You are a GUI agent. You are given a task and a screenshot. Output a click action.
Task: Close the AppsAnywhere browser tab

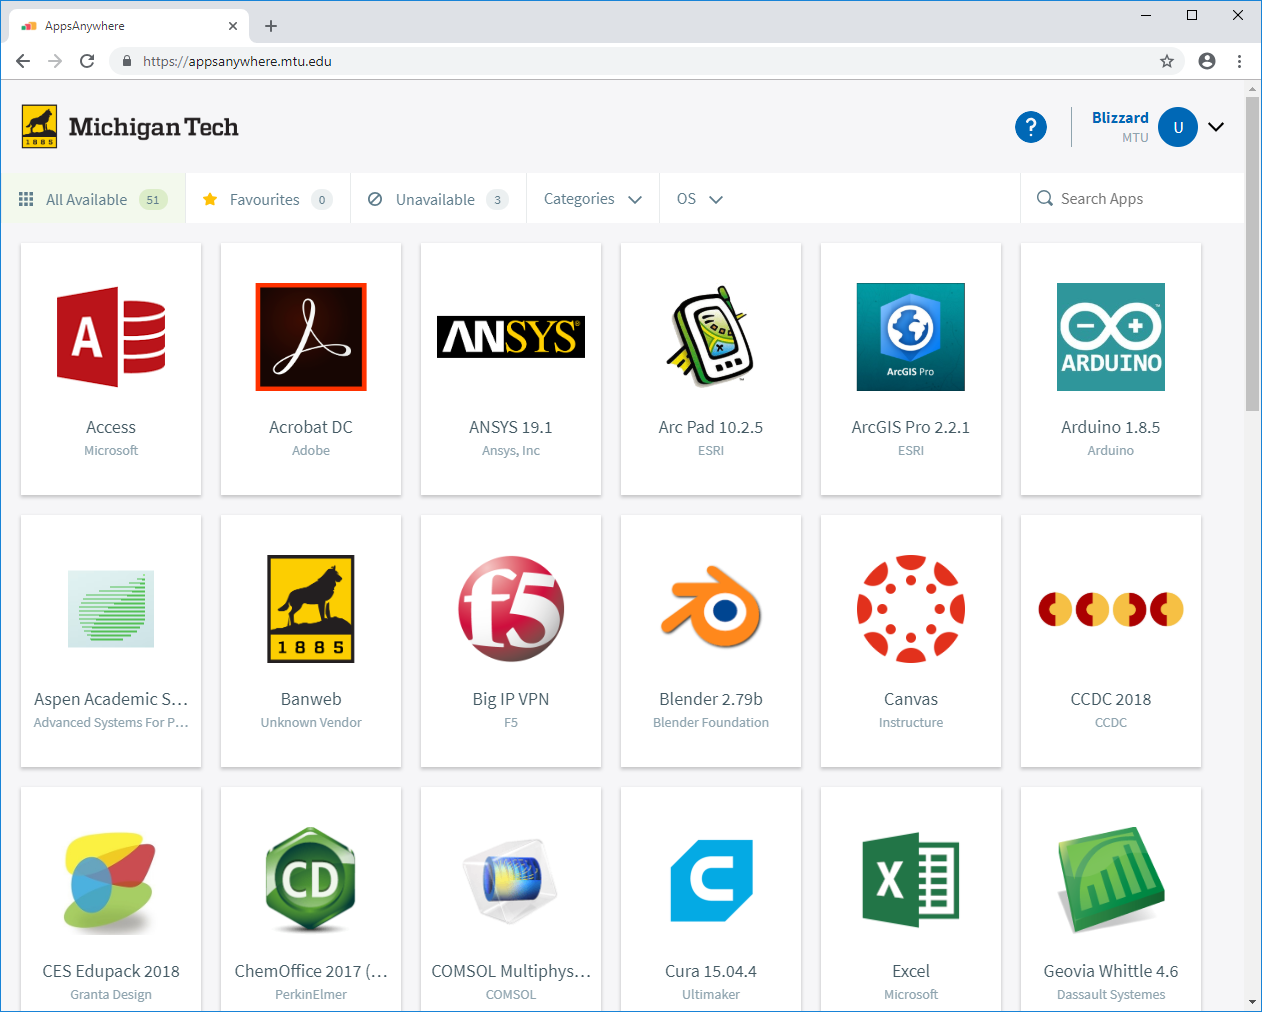click(x=233, y=26)
